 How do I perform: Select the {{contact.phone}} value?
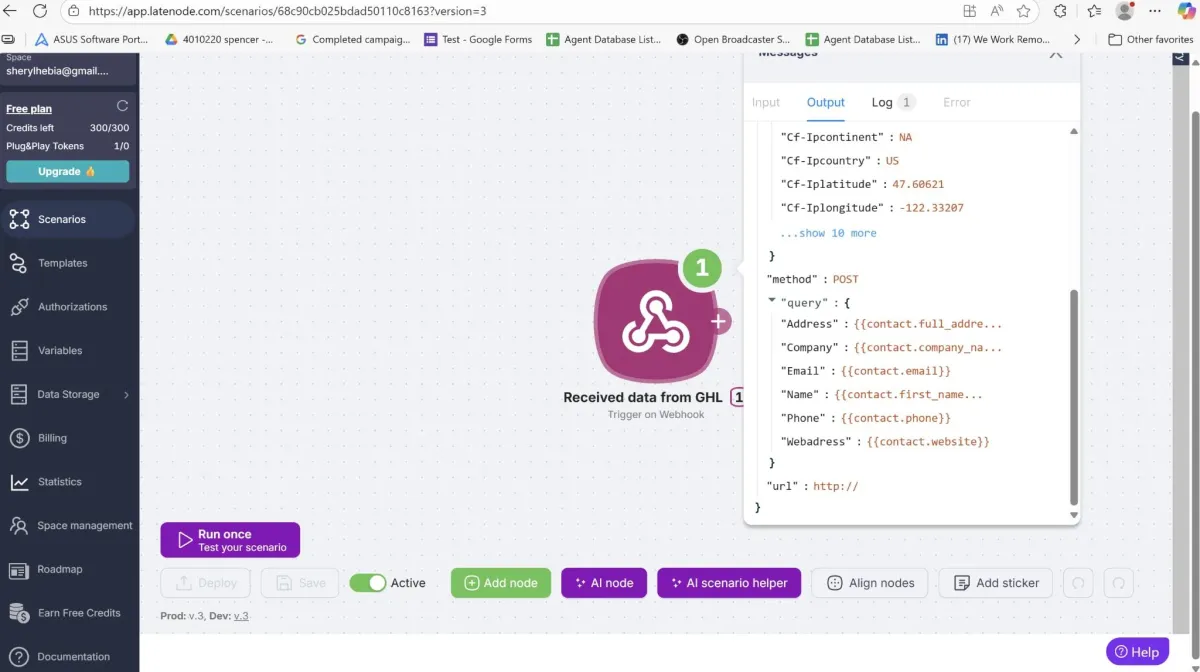[x=896, y=418]
